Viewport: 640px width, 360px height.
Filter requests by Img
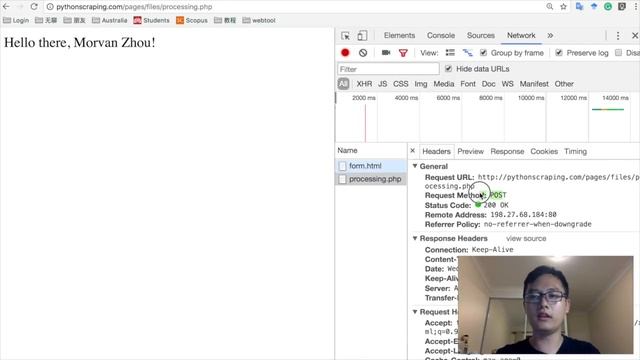click(x=421, y=84)
